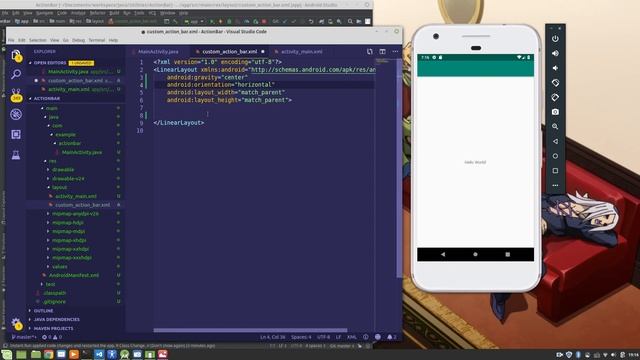Open Android Studio Refactor menu
The width and height of the screenshot is (640, 360).
(98, 13)
